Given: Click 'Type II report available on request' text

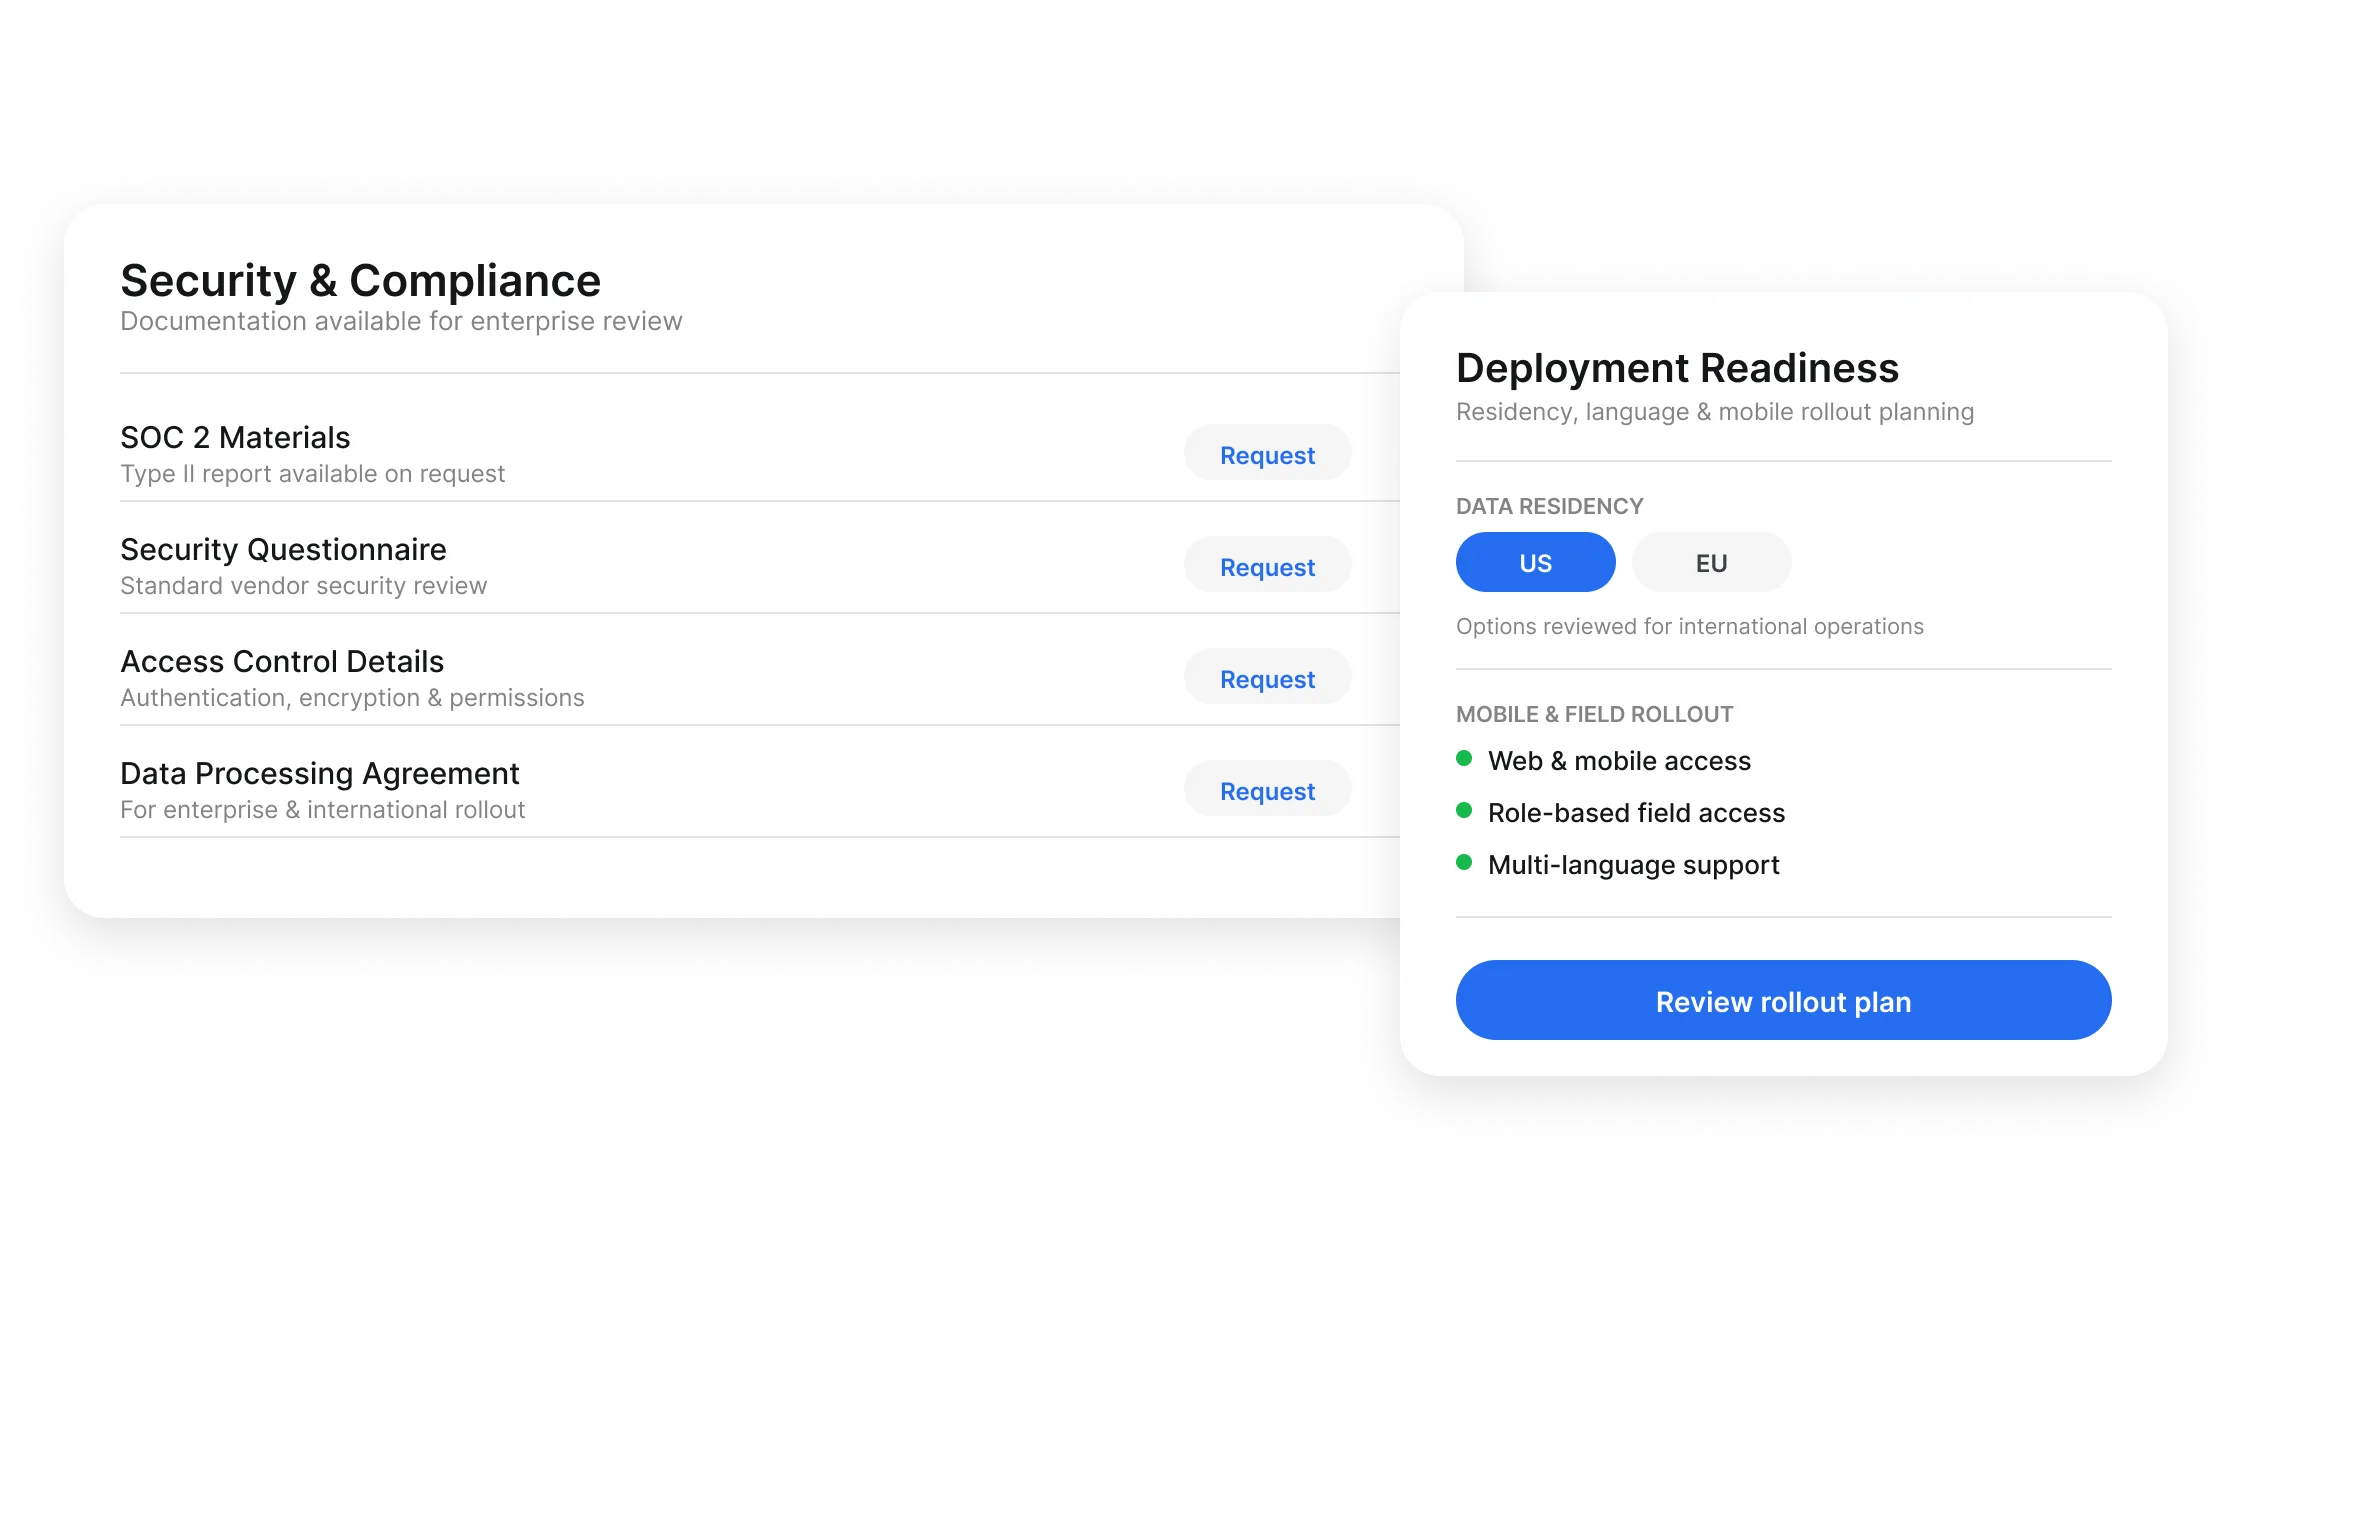Looking at the screenshot, I should pos(313,474).
